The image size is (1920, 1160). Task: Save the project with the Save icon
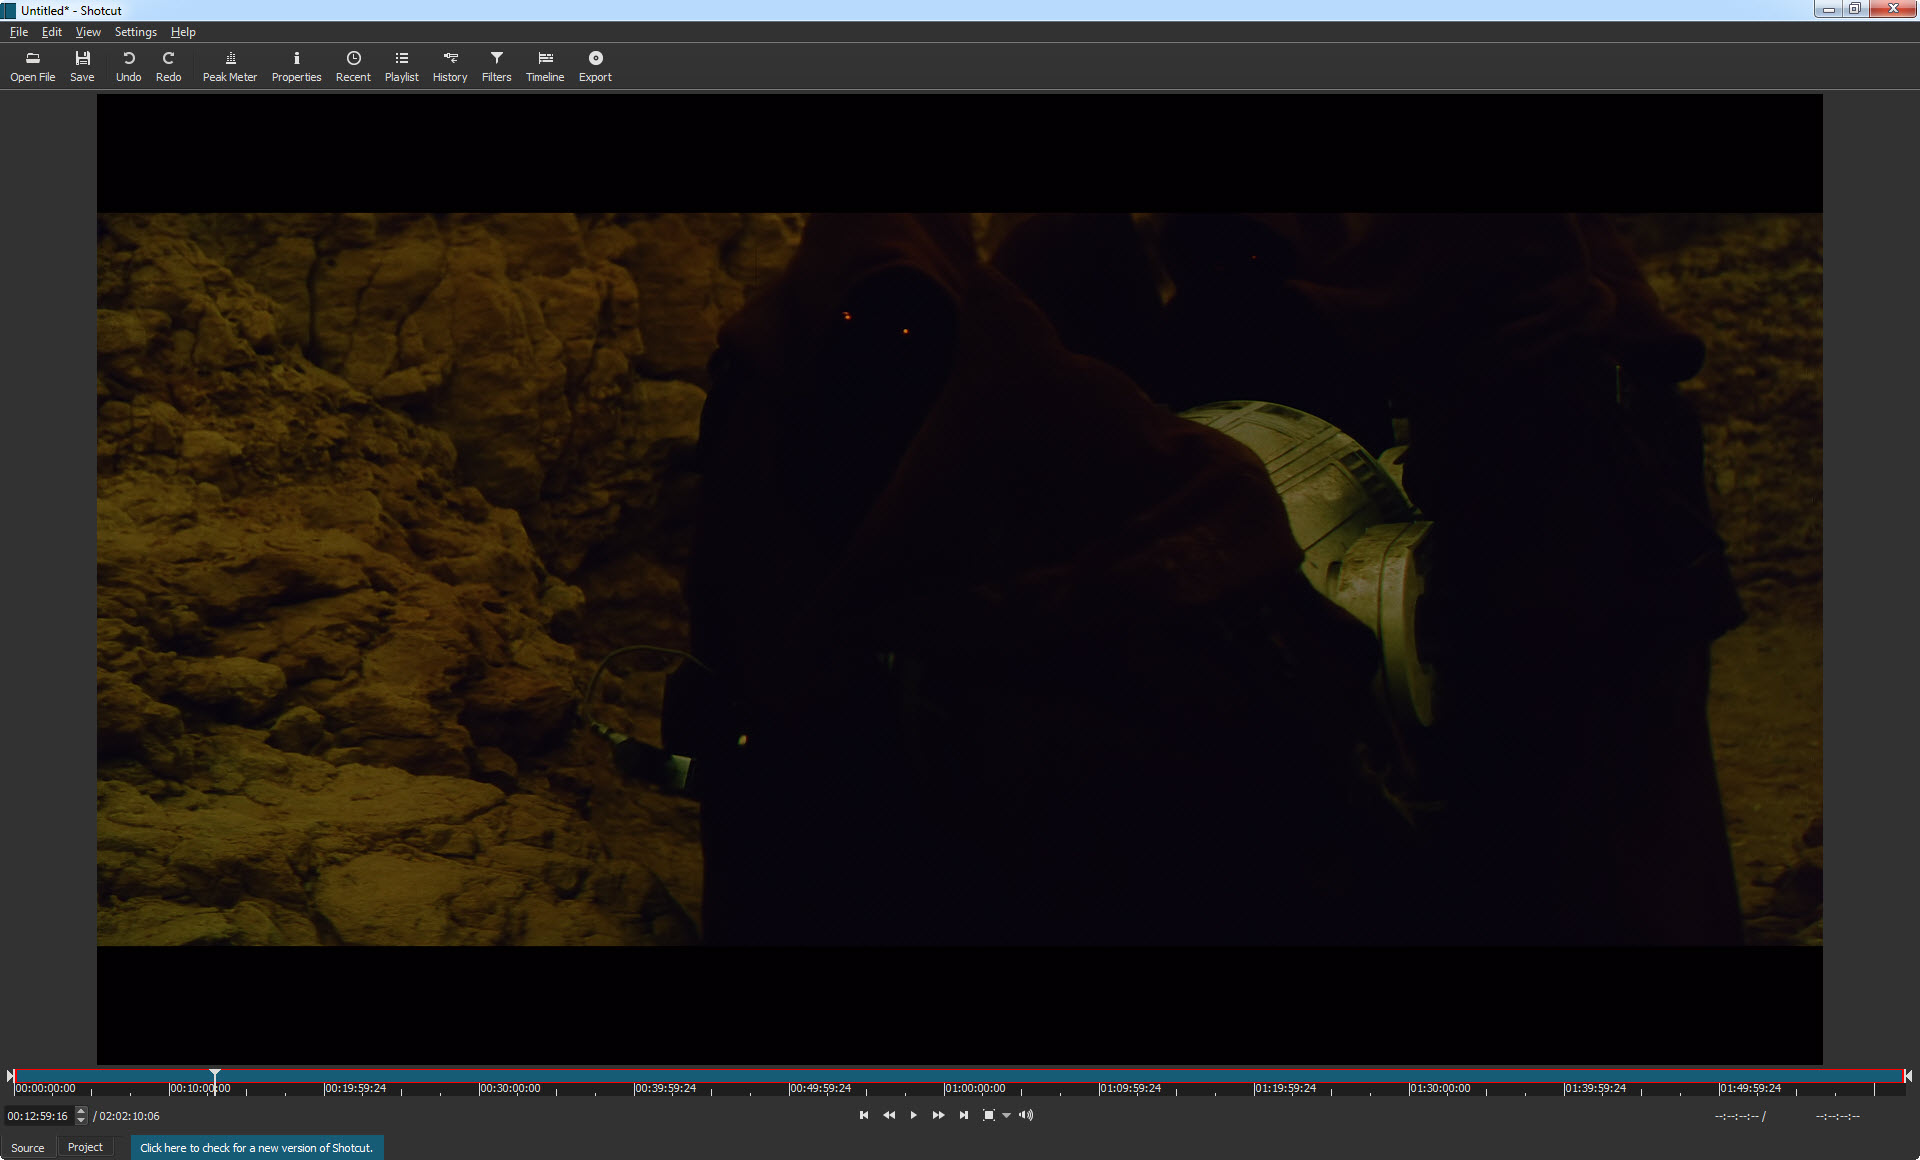pyautogui.click(x=82, y=66)
